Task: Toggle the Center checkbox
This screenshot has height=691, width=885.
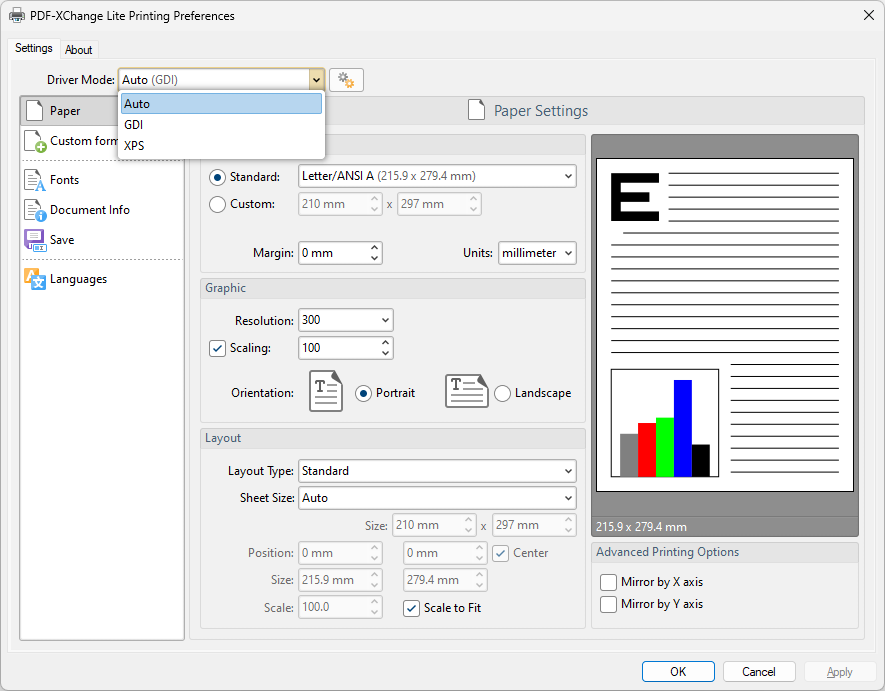Action: point(501,553)
